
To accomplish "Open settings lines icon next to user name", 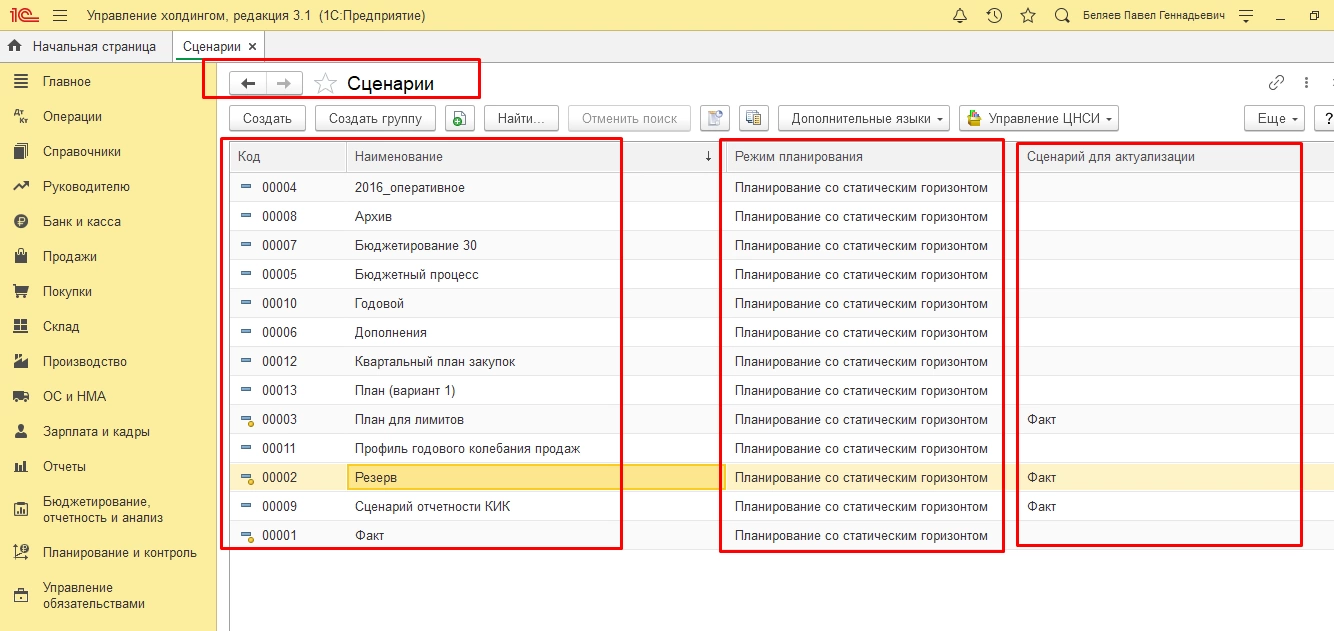I will click(x=1245, y=16).
